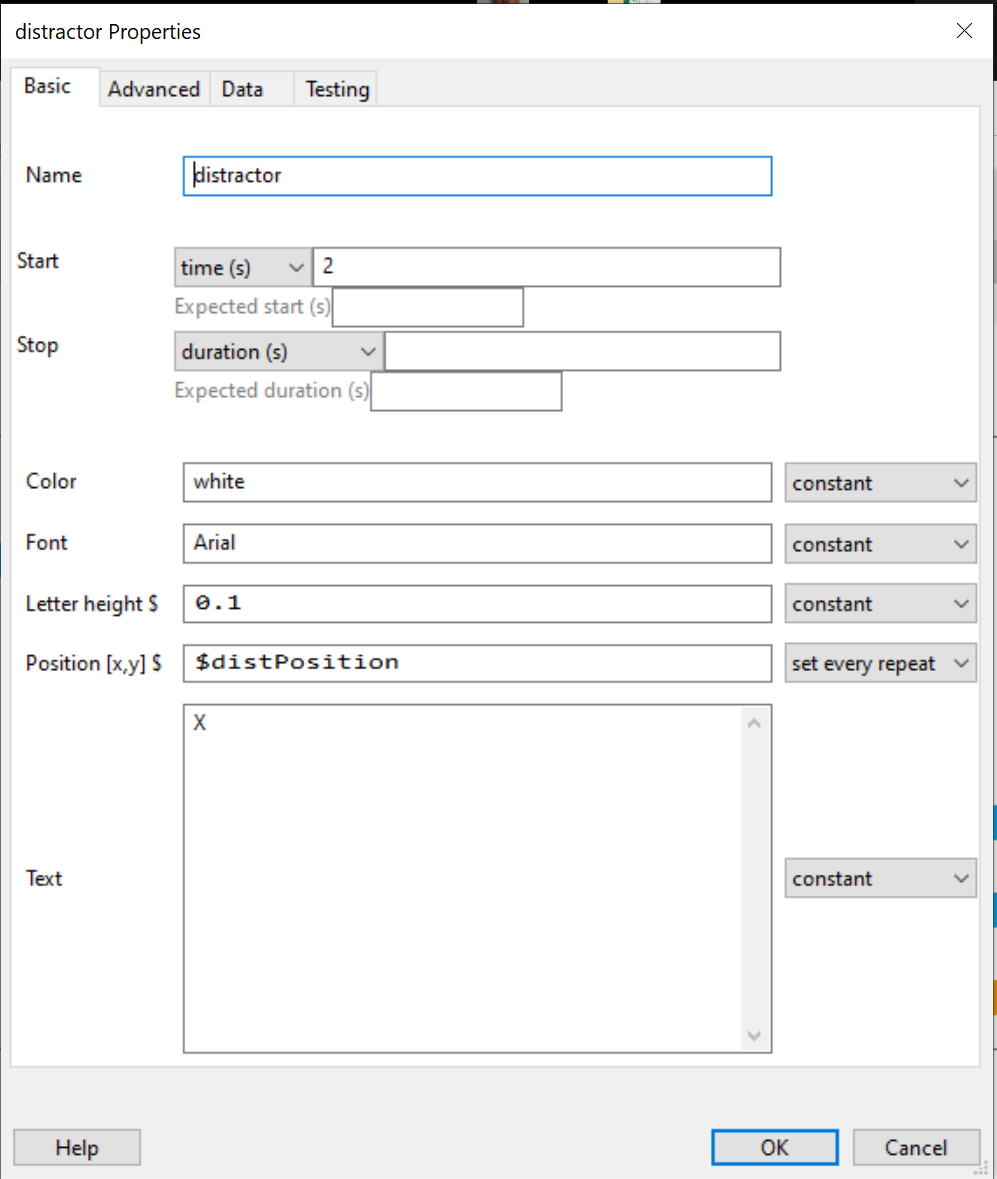The image size is (997, 1179).
Task: Open the Letter height constant dropdown
Action: tap(880, 604)
